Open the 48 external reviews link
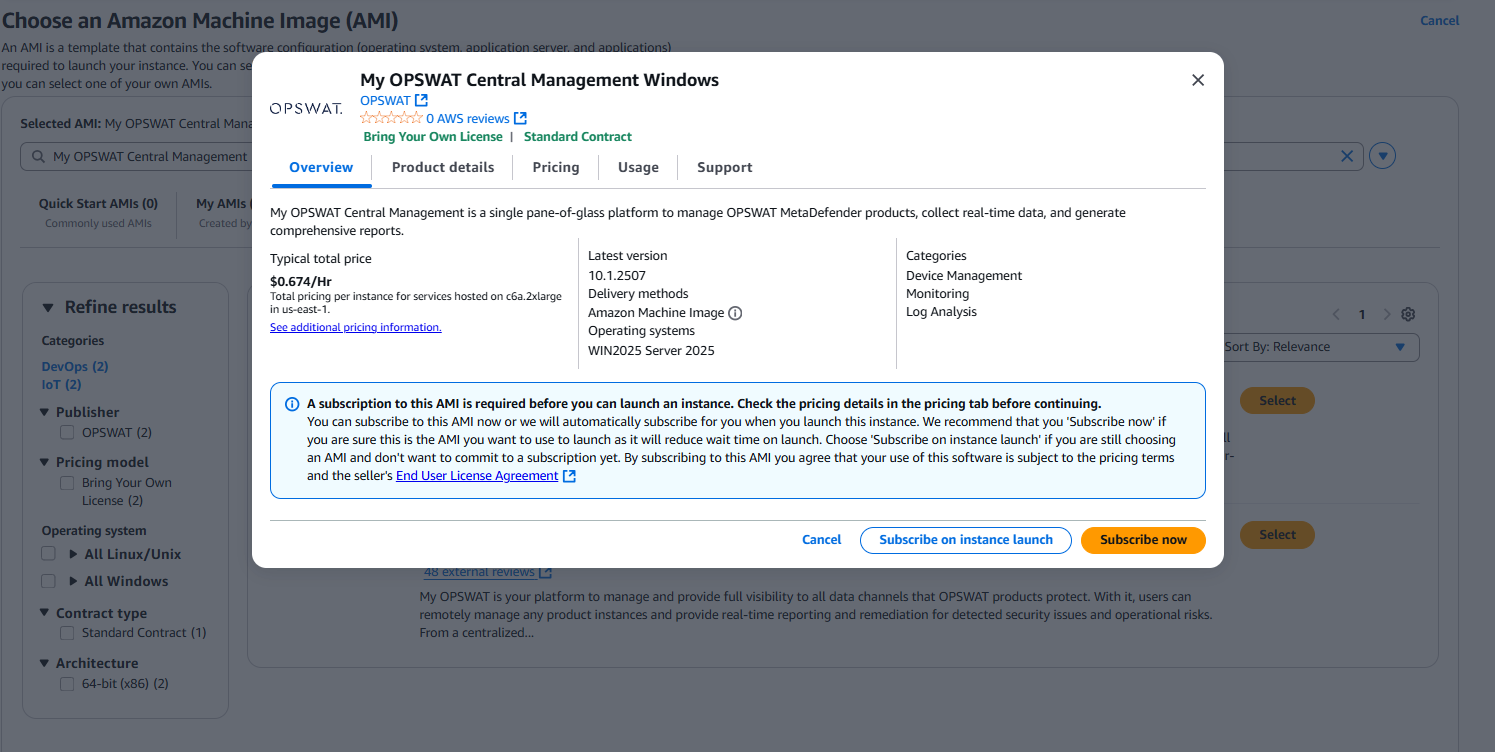The height and width of the screenshot is (752, 1495). click(x=479, y=572)
